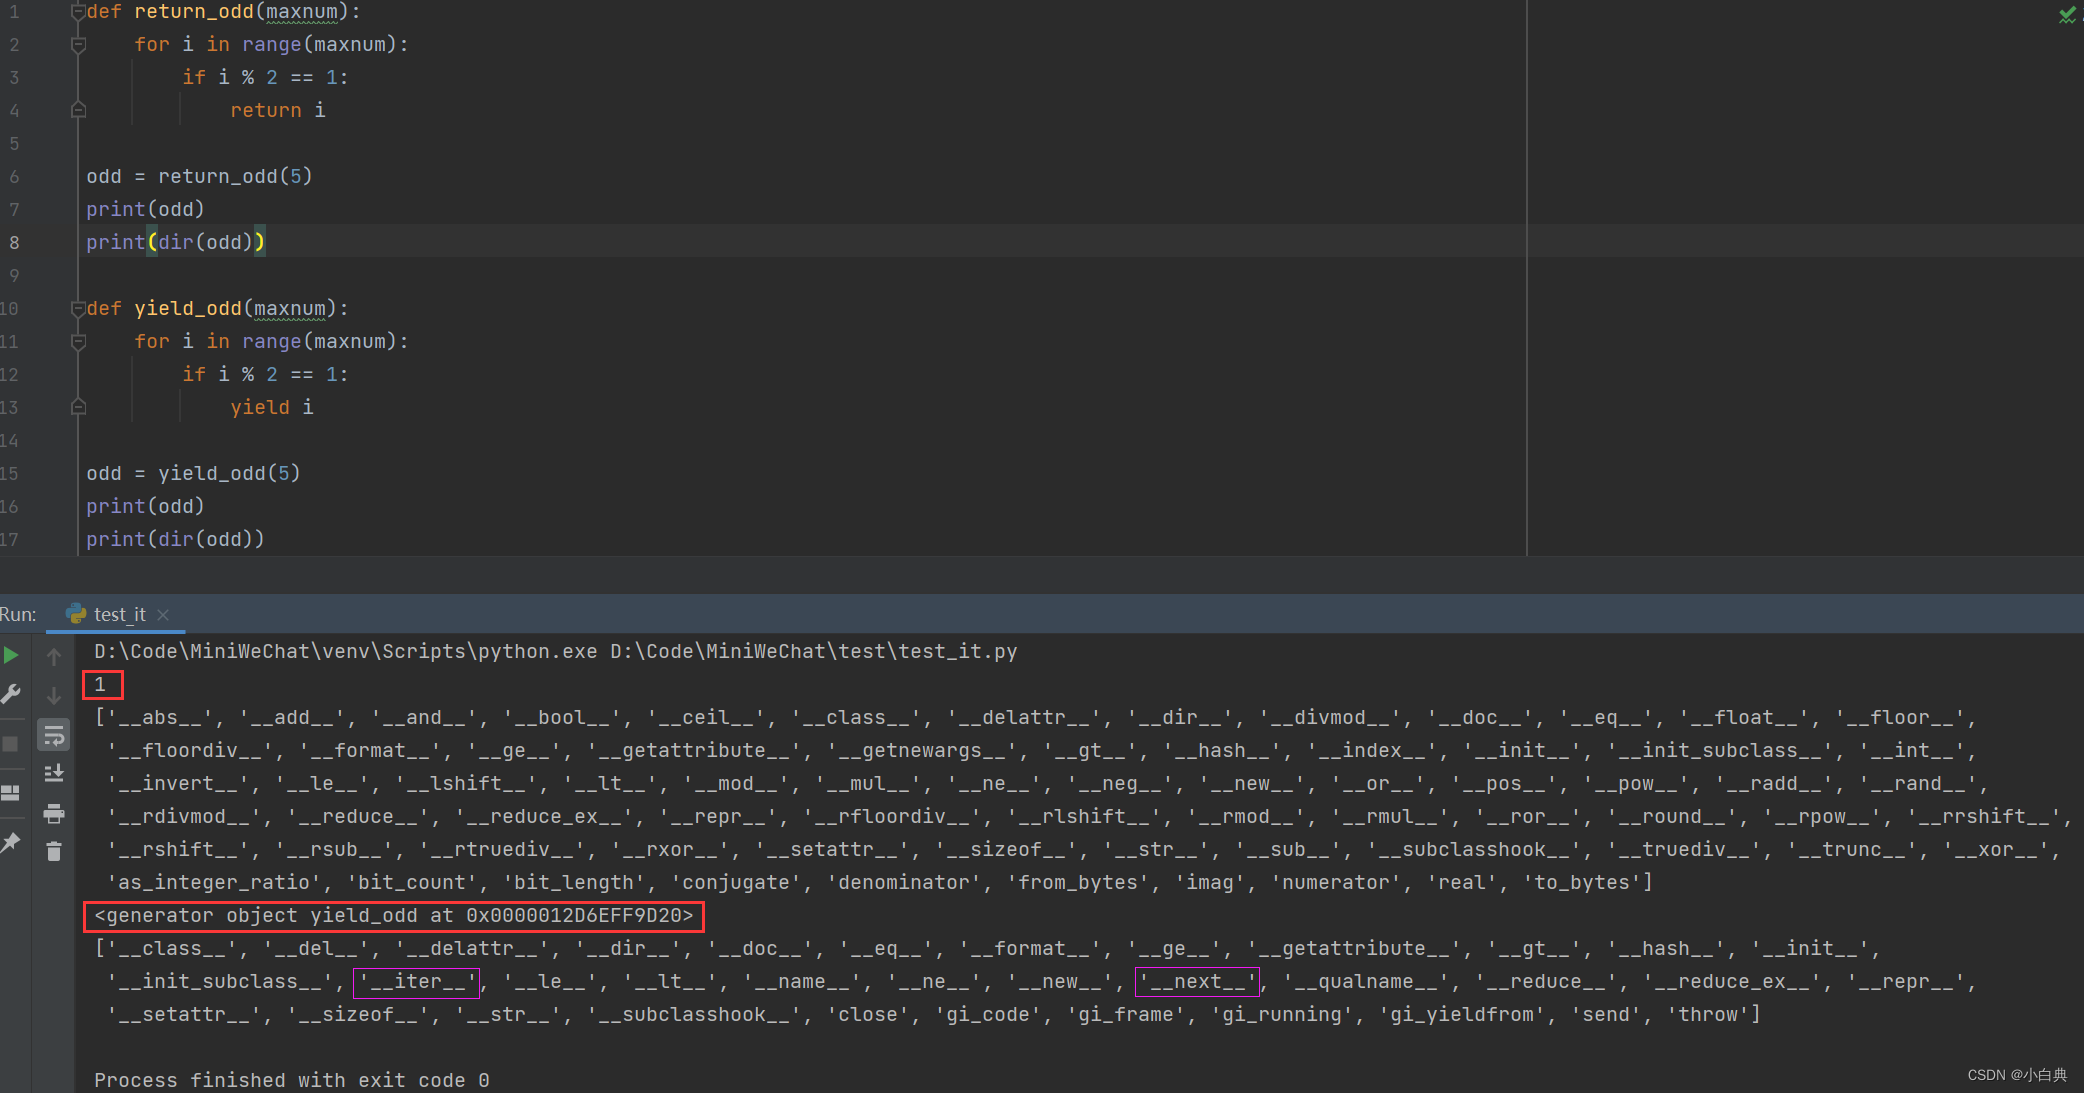
Task: Click generator object yield_odd output line
Action: click(x=393, y=915)
